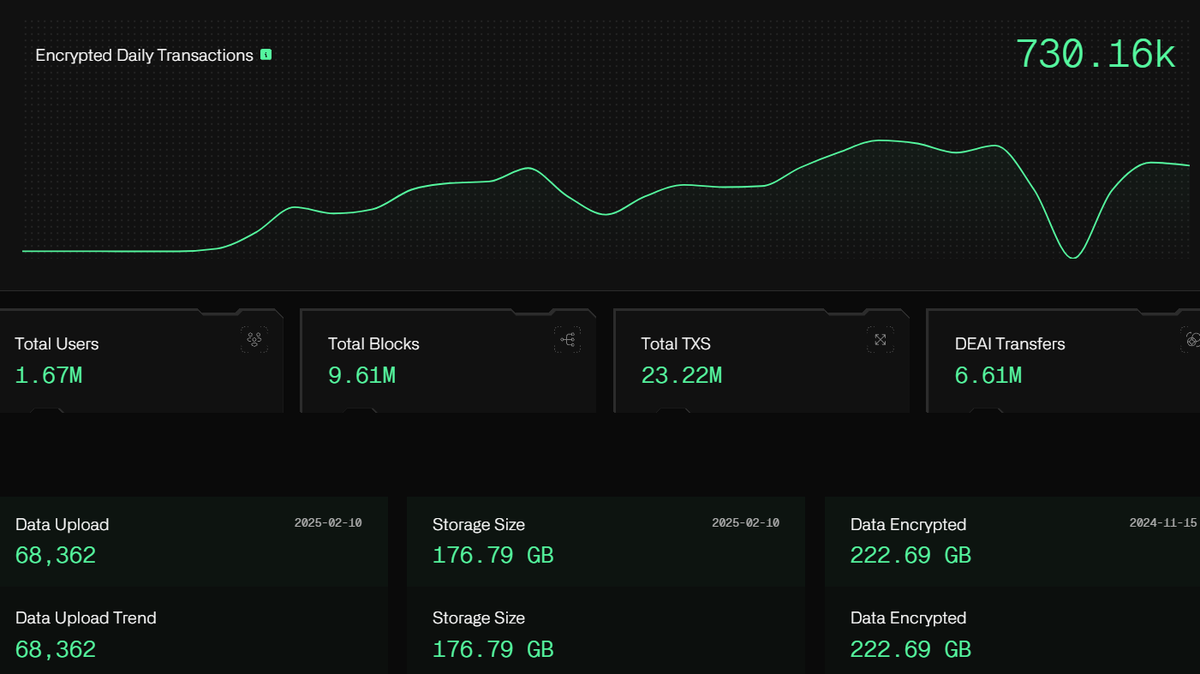Screen dimensions: 1200x674
Task: Click the info icon beside Encrypted Daily Transactions
Action: click(x=266, y=55)
